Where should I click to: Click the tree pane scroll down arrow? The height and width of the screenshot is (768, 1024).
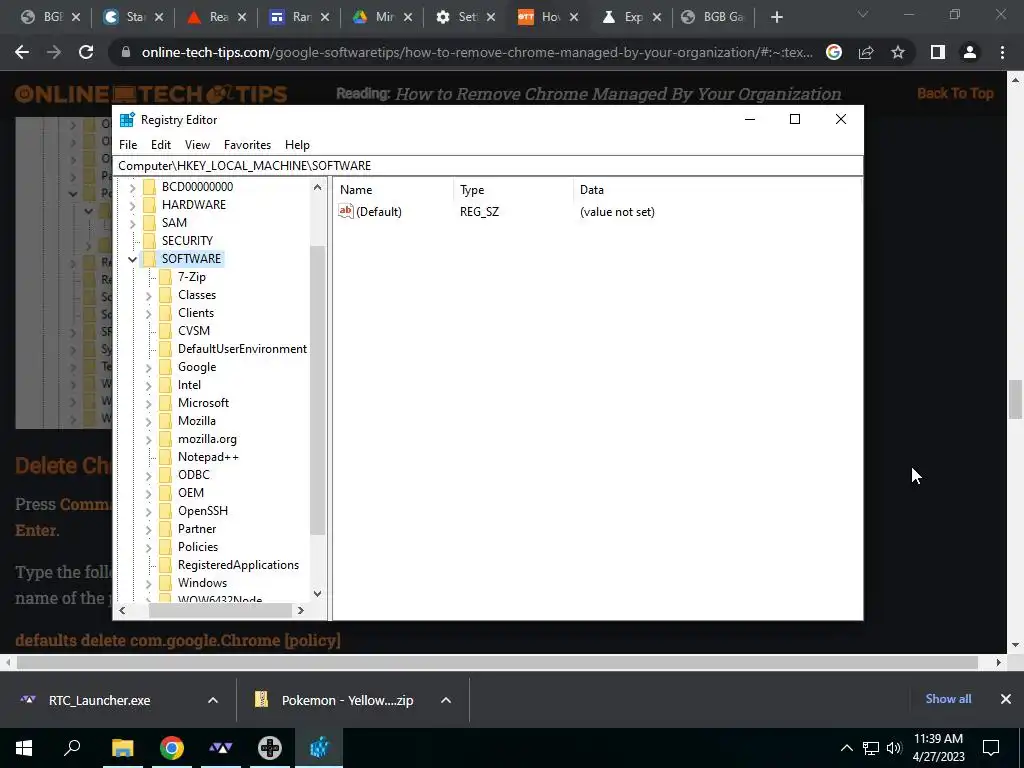pos(317,594)
